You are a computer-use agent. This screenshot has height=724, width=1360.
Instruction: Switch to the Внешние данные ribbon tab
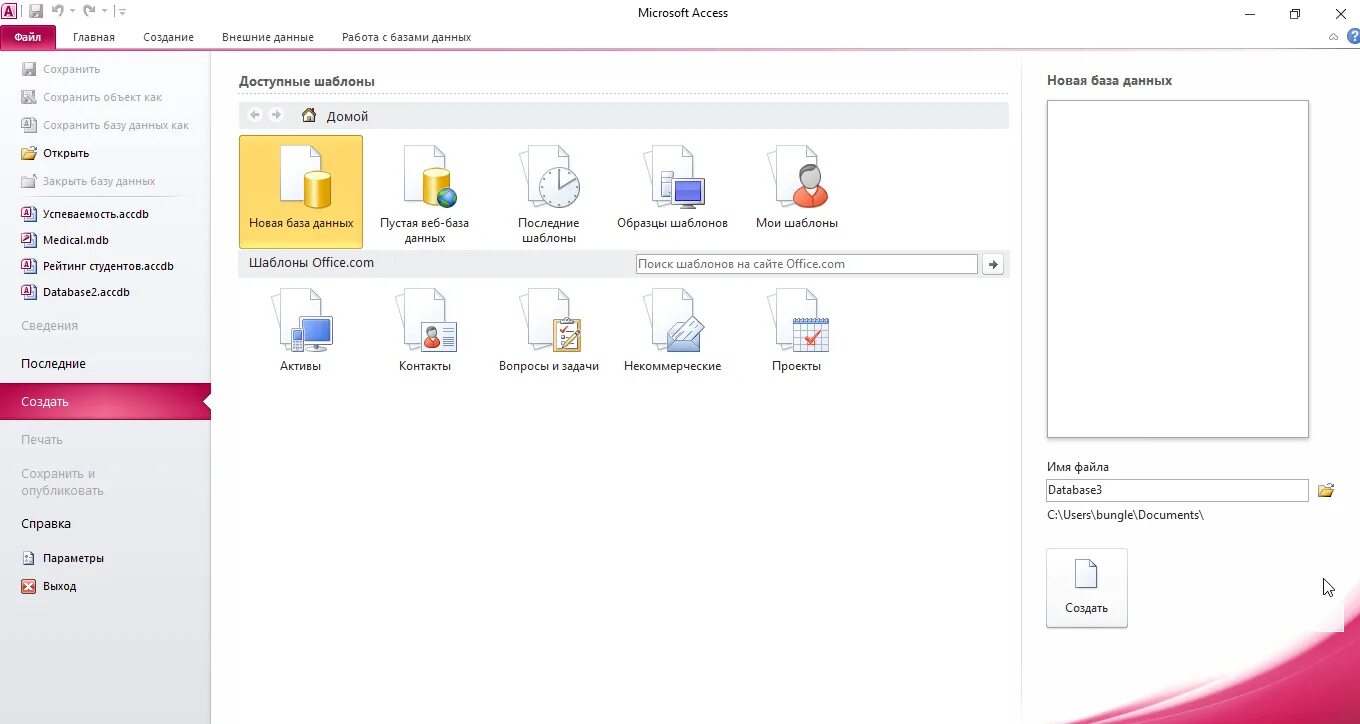coord(268,37)
